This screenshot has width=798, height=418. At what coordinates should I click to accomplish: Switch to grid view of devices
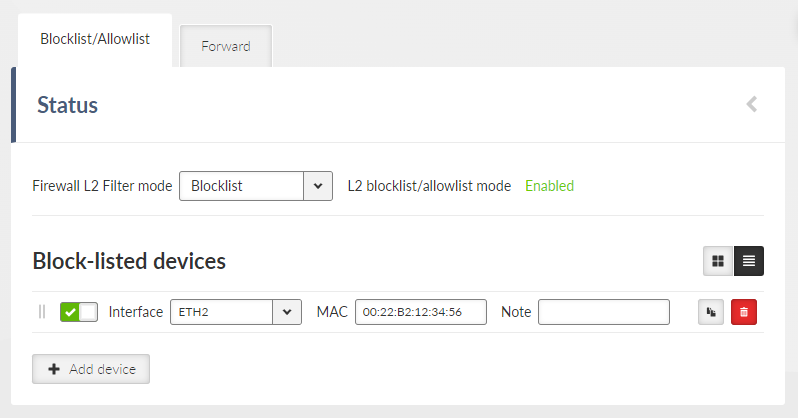pyautogui.click(x=718, y=261)
